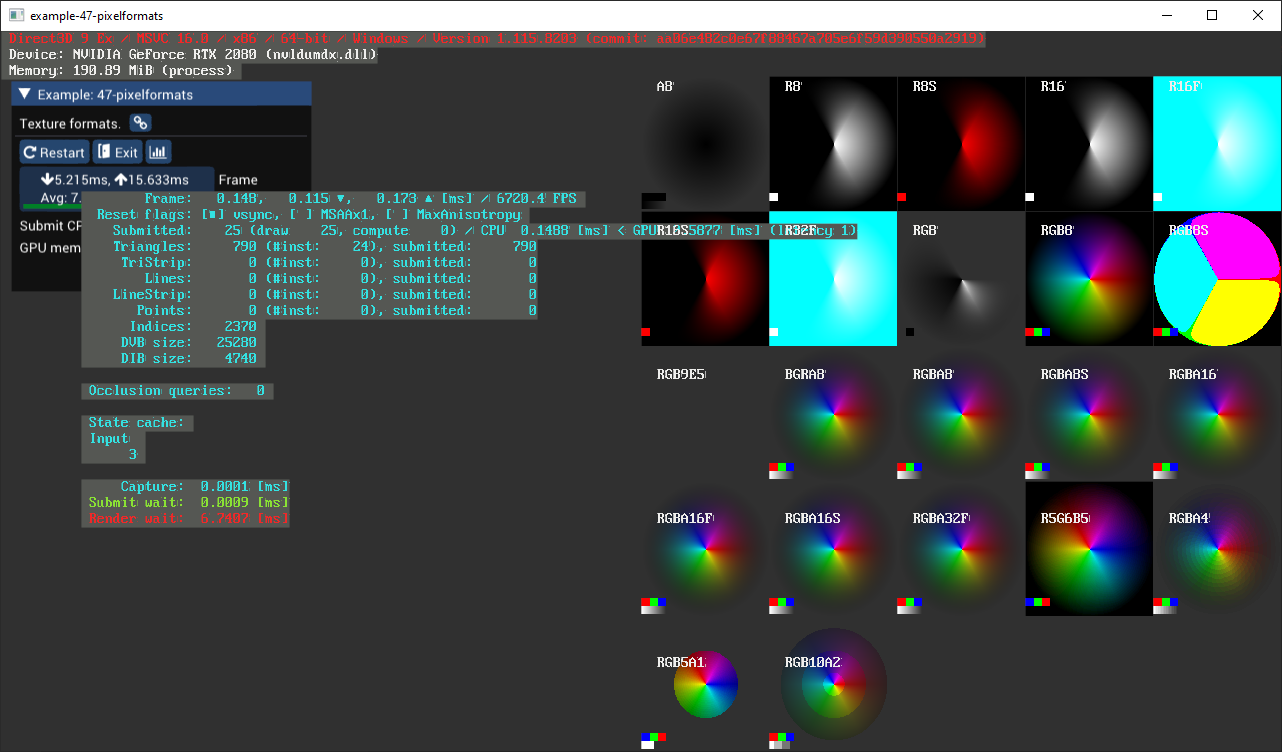The width and height of the screenshot is (1282, 752).
Task: Select the R5G6B5 texture thumbnail
Action: (x=1089, y=548)
